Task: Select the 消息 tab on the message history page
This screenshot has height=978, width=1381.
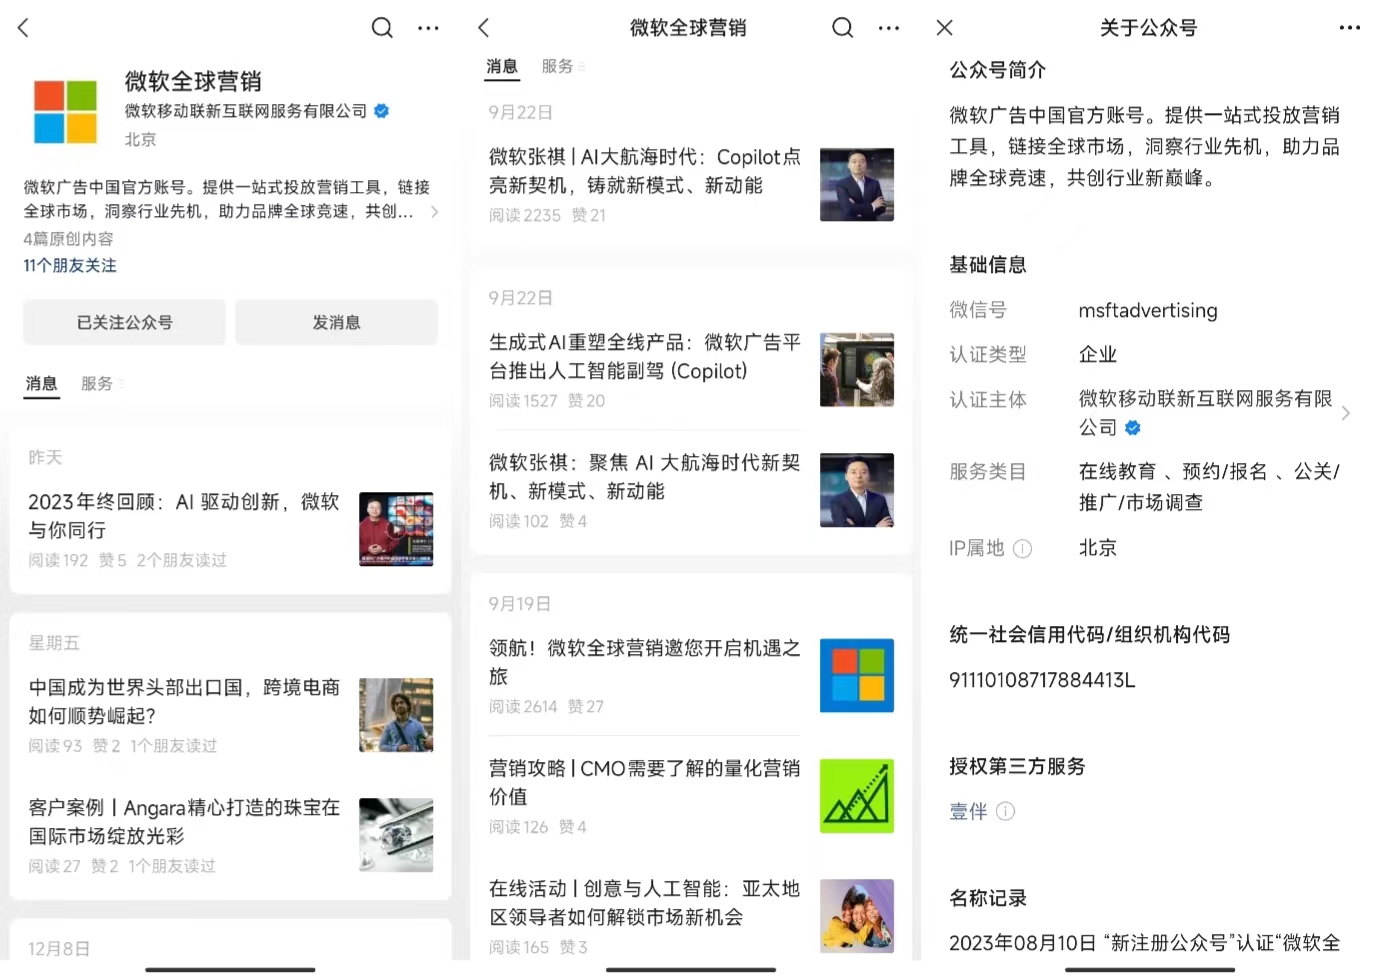Action: pyautogui.click(x=502, y=66)
